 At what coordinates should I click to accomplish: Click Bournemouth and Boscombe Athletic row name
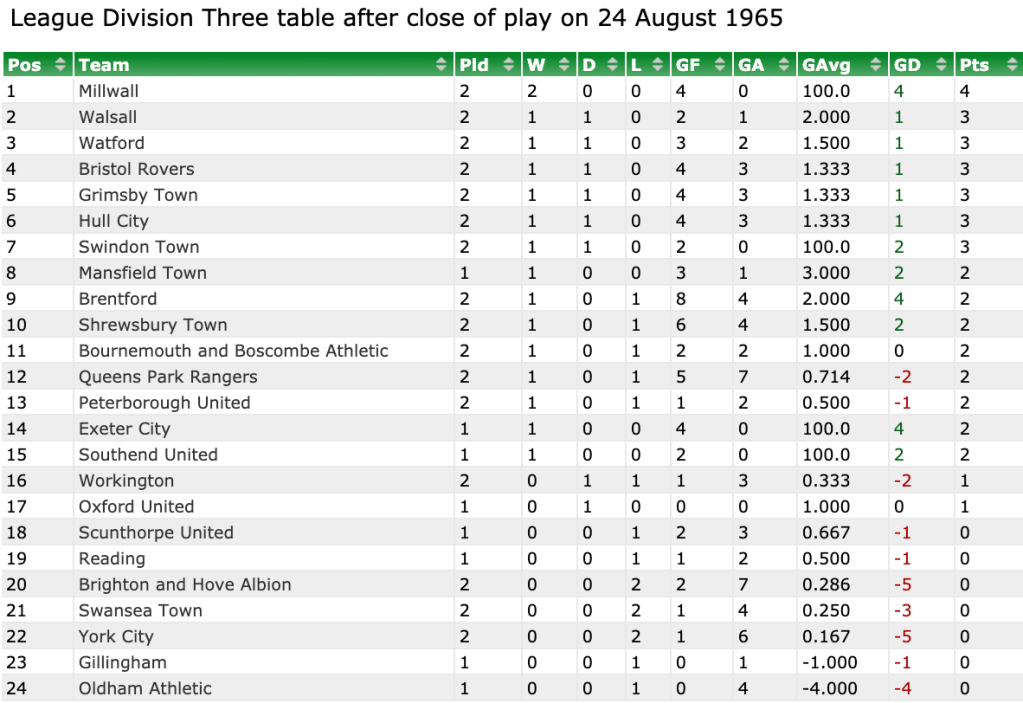(233, 351)
